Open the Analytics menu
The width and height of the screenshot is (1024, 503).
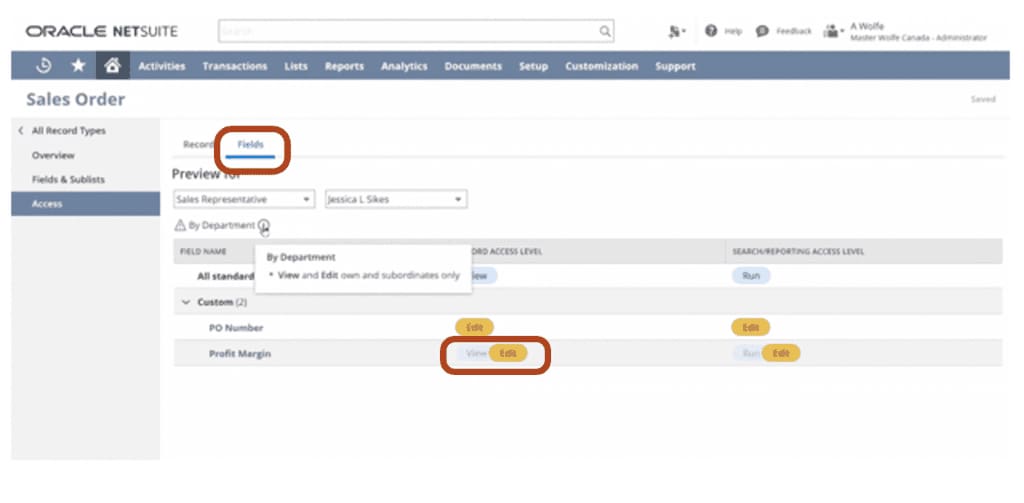click(404, 66)
